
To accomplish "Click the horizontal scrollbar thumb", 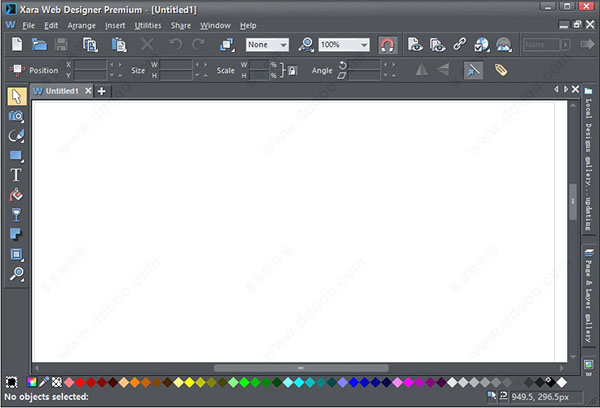I will click(301, 368).
